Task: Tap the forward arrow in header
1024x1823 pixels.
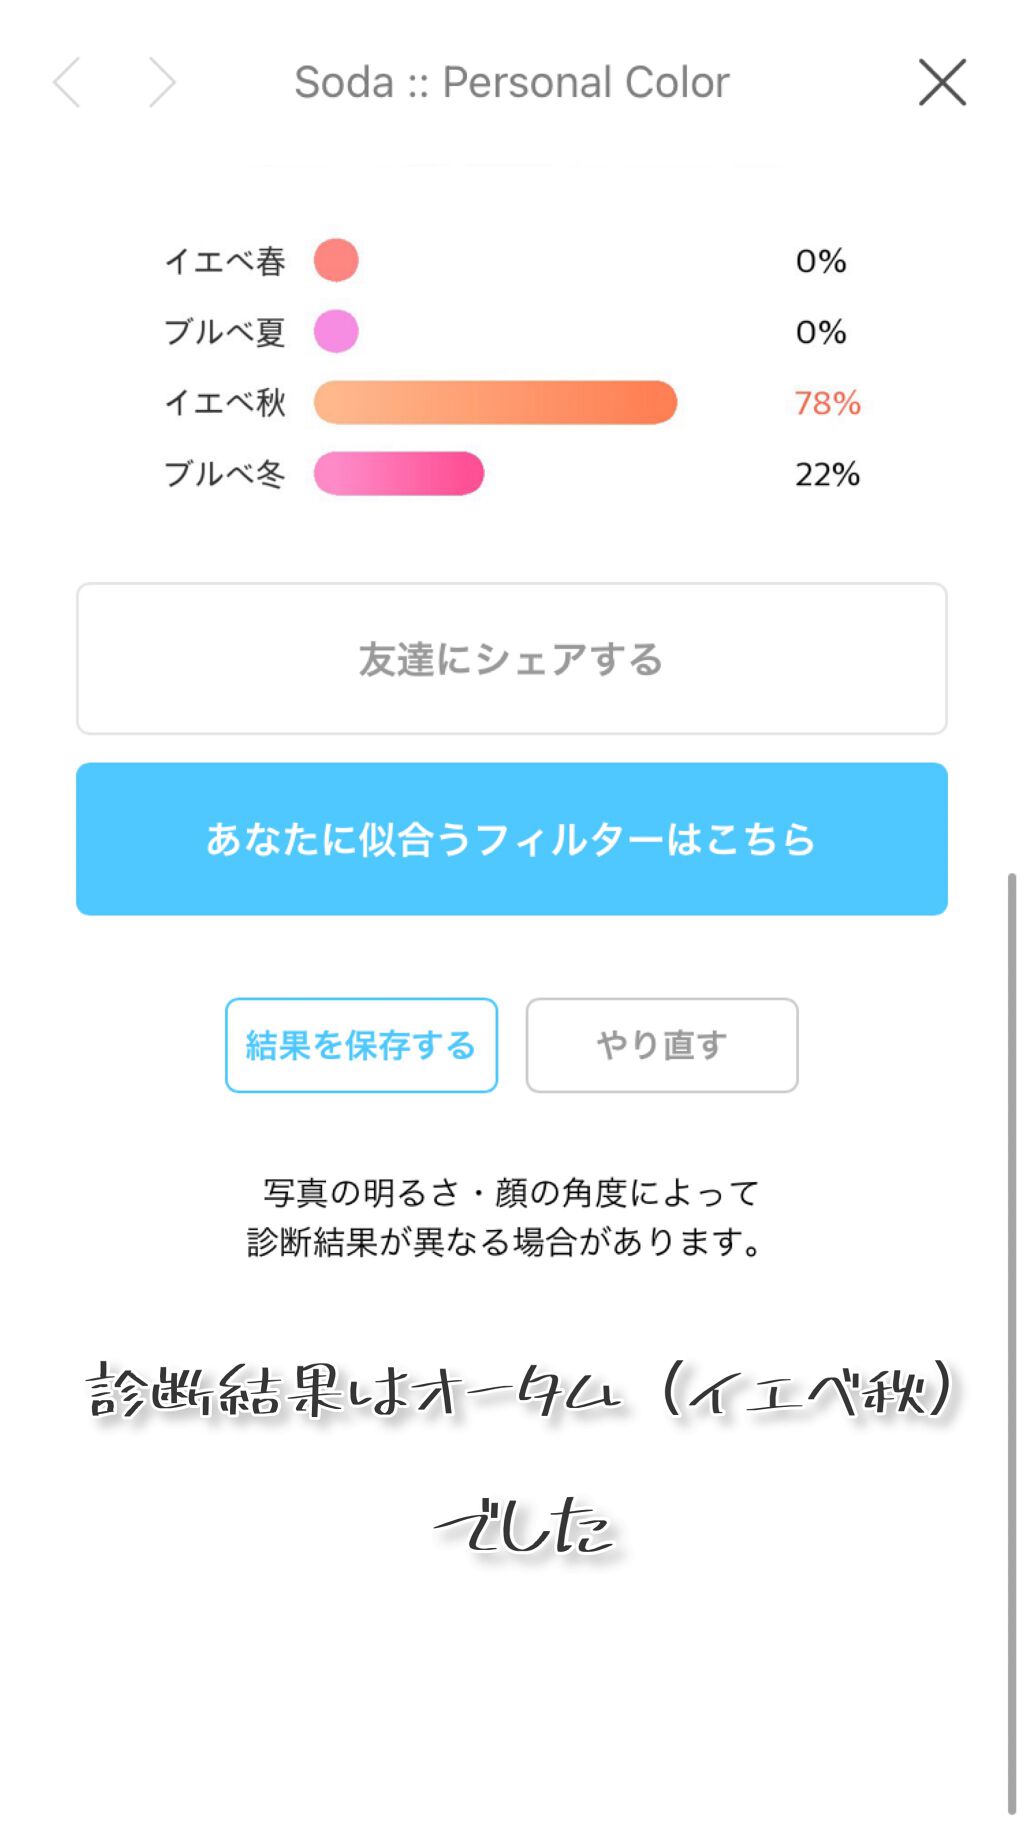Action: 161,82
